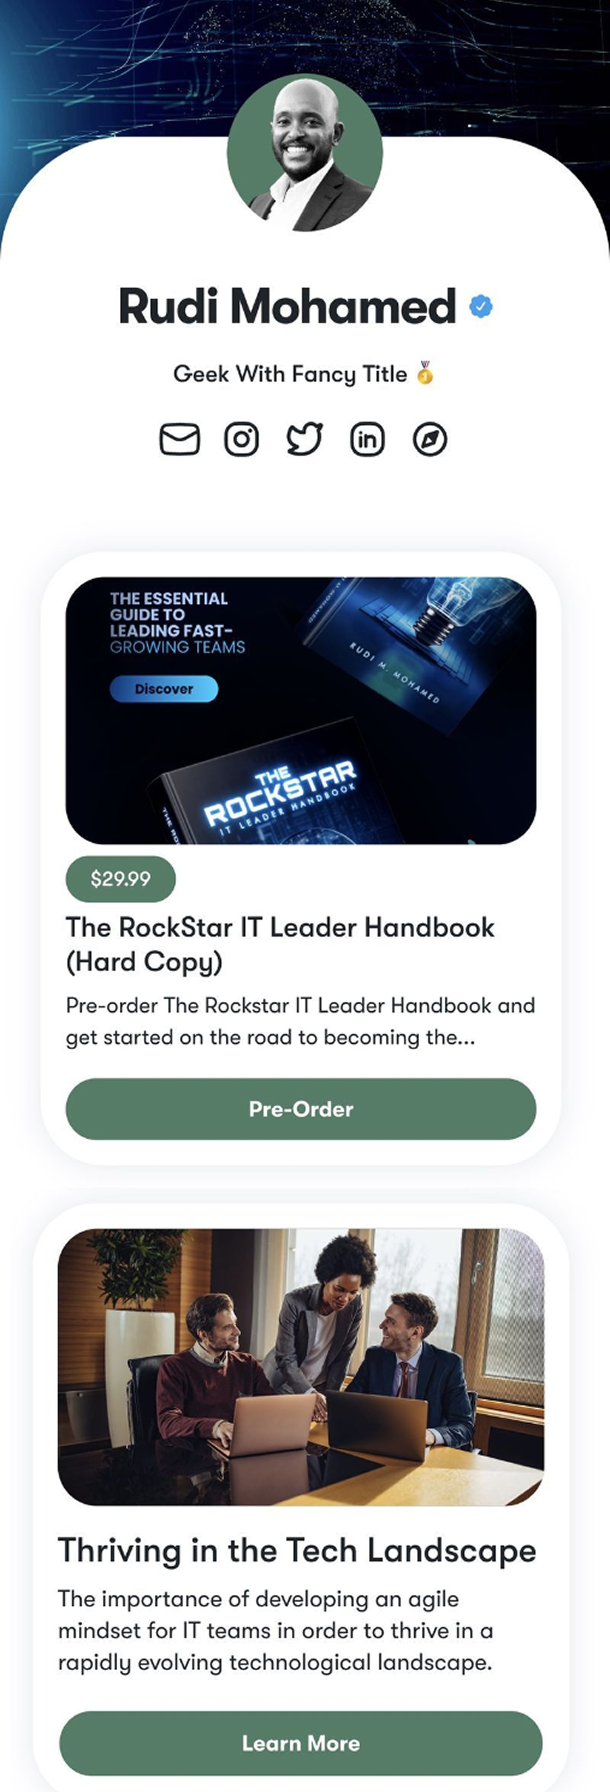Click the agile mindset description text
Screen dimensions: 610x1792
[276, 1630]
